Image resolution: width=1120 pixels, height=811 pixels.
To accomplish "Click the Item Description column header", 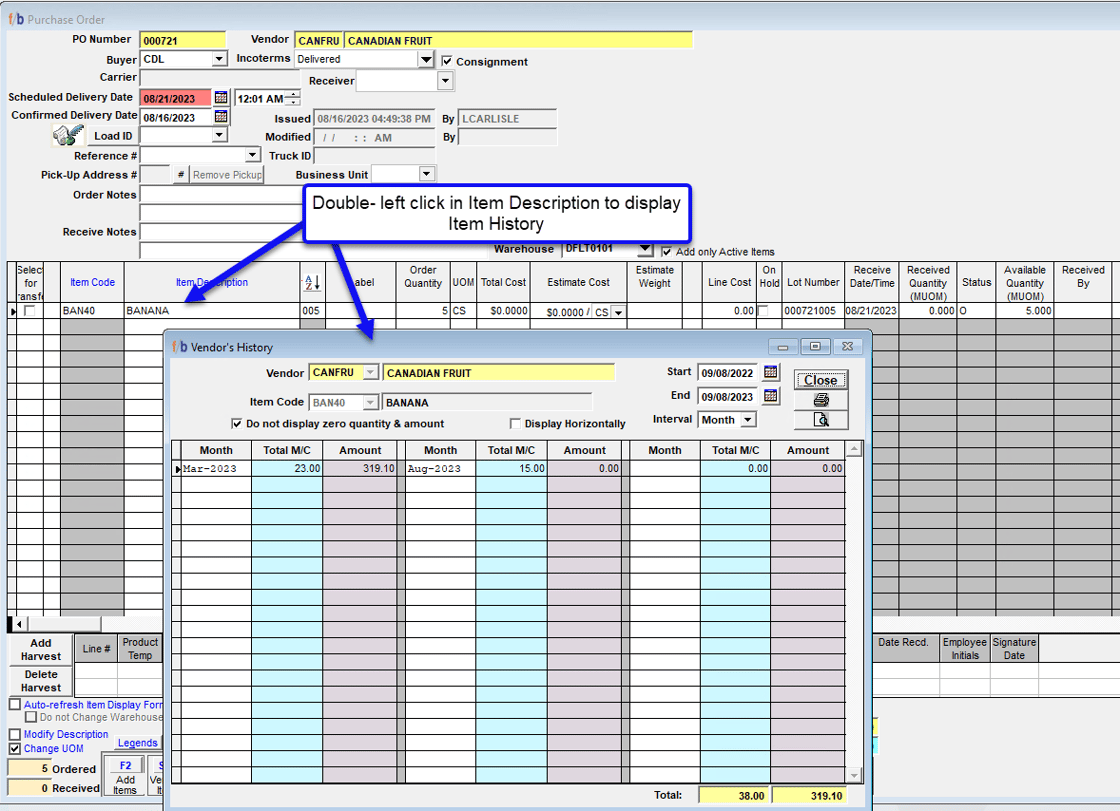I will [x=212, y=283].
